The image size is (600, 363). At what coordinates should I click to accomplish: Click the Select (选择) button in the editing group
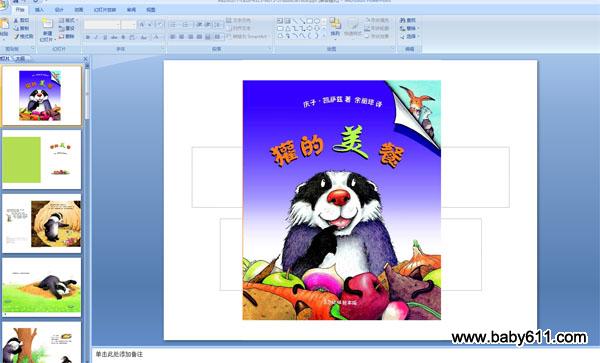(409, 37)
